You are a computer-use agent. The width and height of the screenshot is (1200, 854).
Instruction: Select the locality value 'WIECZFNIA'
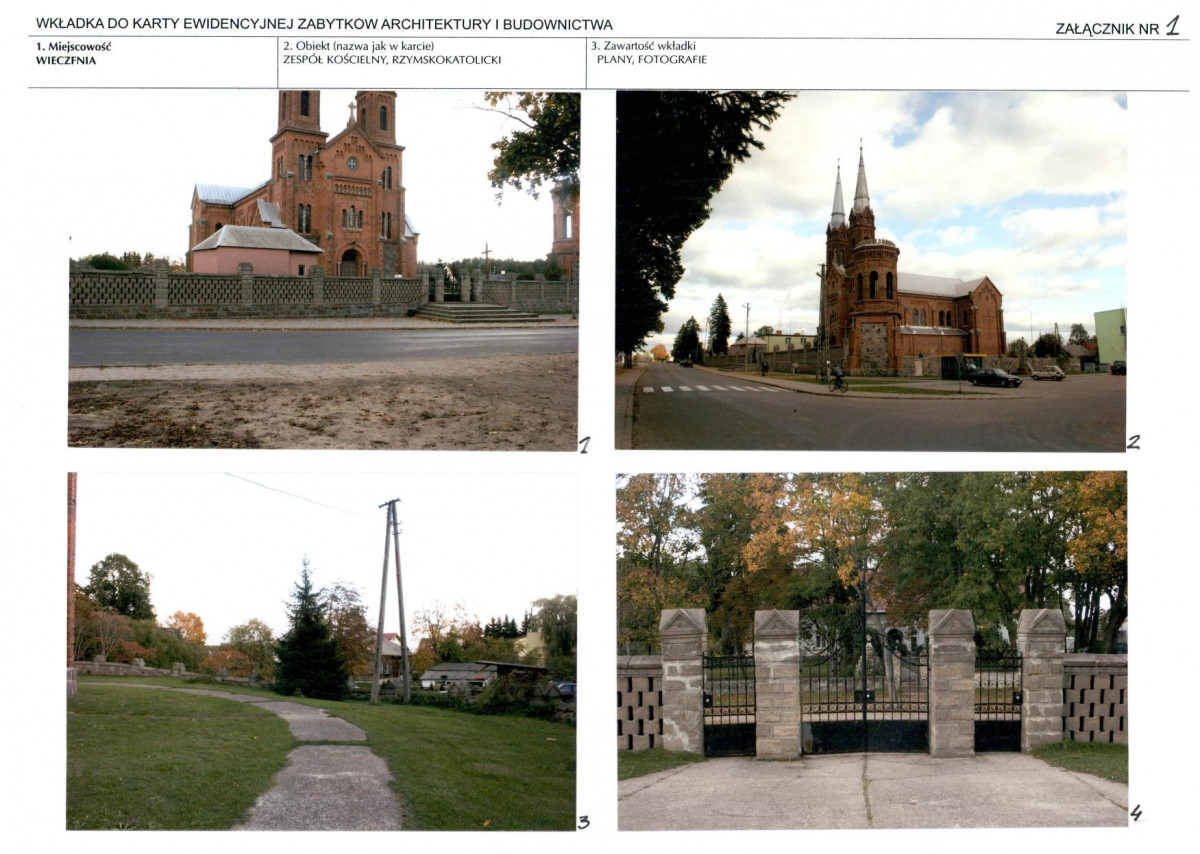[66, 60]
